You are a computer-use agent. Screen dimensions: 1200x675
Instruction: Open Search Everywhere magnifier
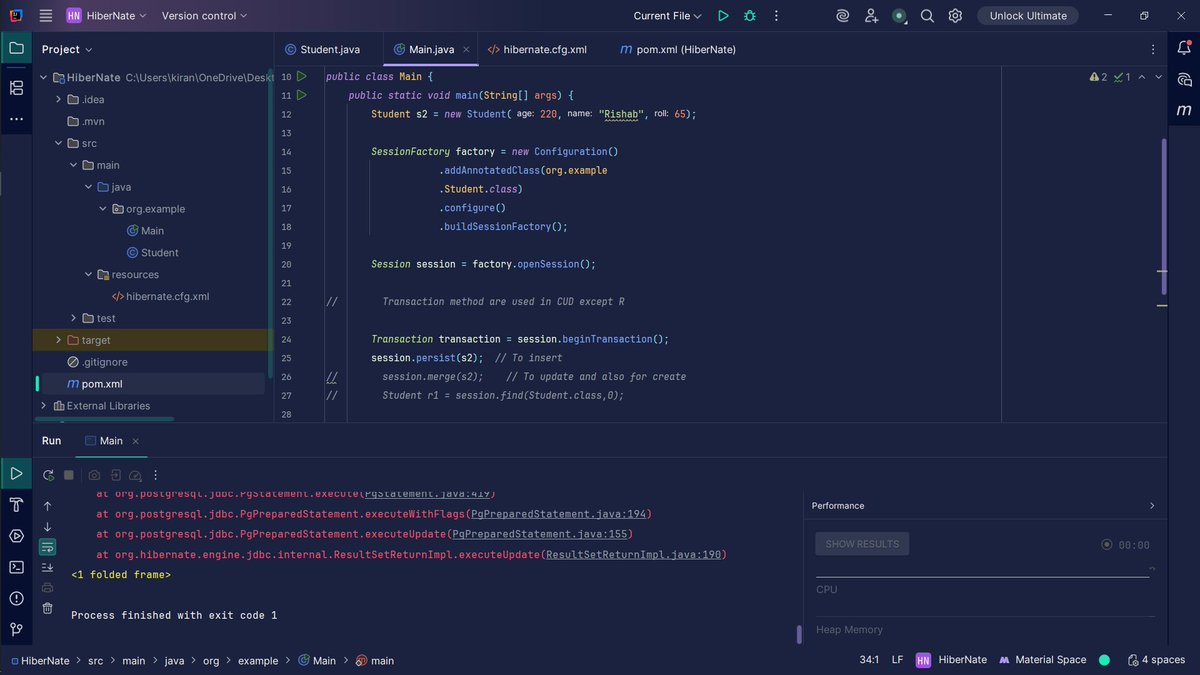click(x=927, y=16)
